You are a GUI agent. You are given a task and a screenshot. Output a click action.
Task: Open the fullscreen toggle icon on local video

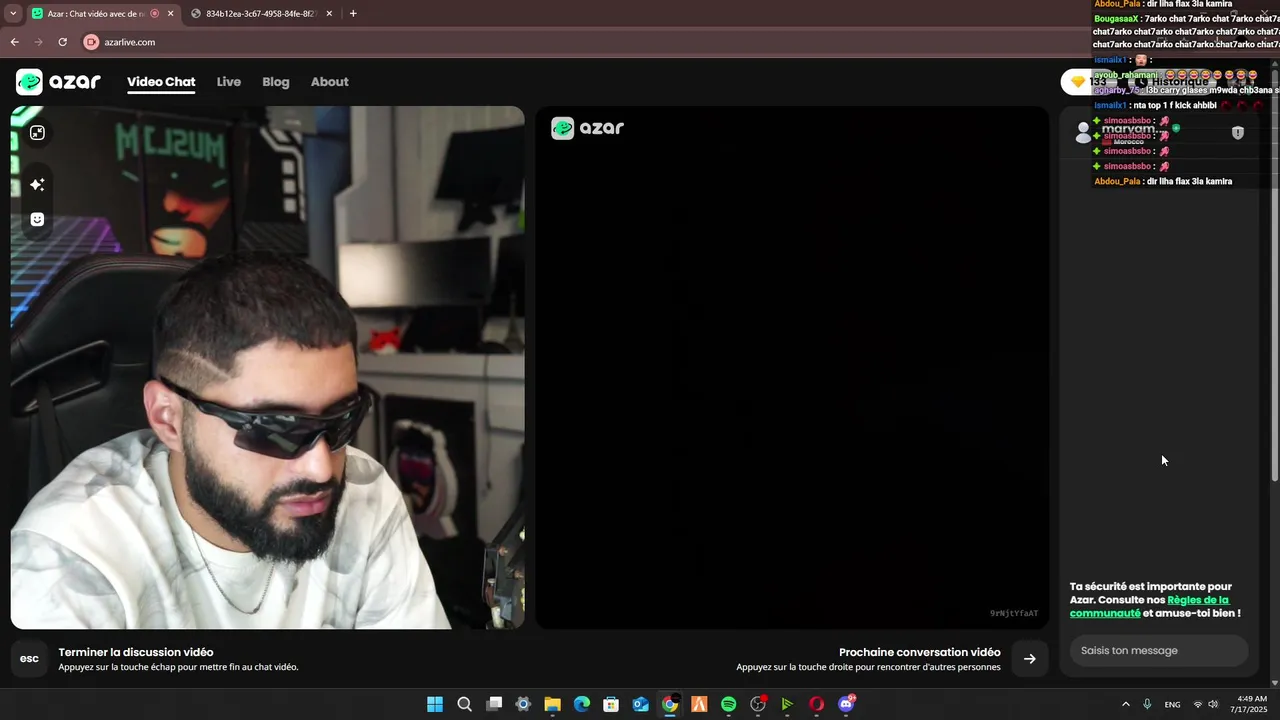[x=37, y=133]
